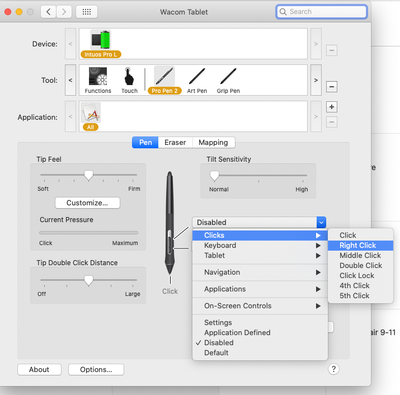400x395 pixels.
Task: Open the Customize... tip feel button
Action: [87, 203]
